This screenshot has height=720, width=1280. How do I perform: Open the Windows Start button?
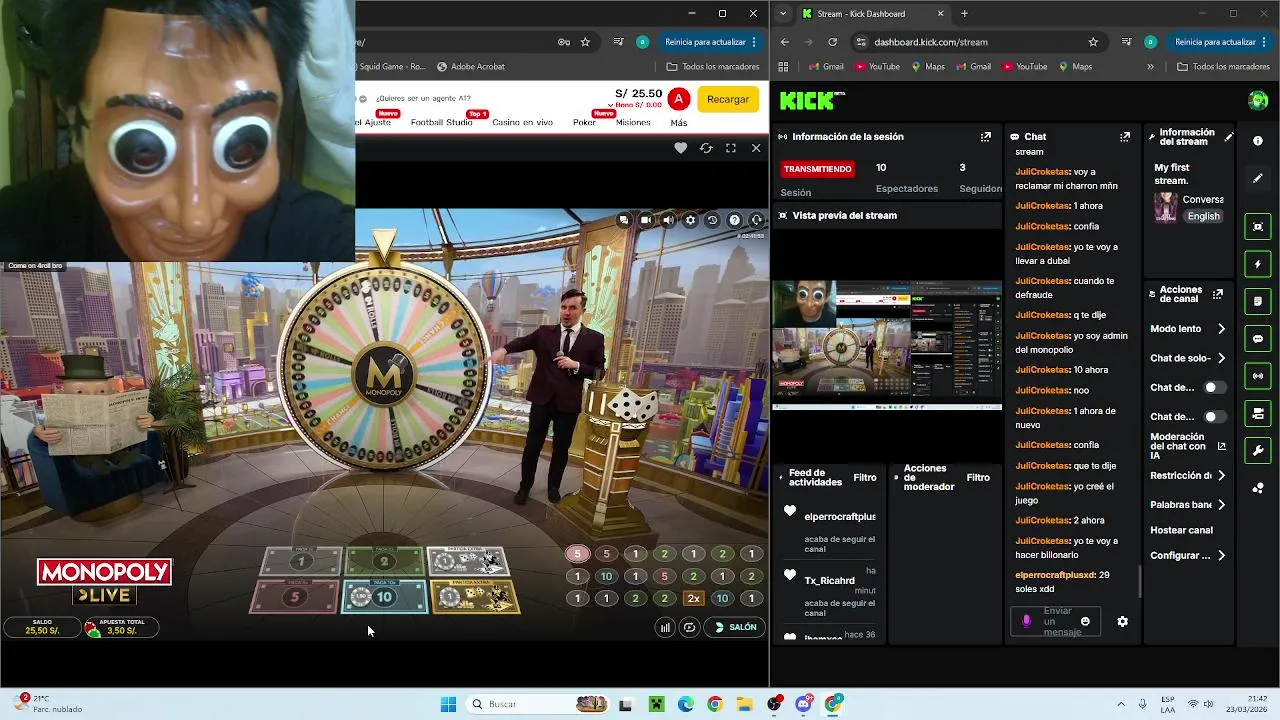448,704
